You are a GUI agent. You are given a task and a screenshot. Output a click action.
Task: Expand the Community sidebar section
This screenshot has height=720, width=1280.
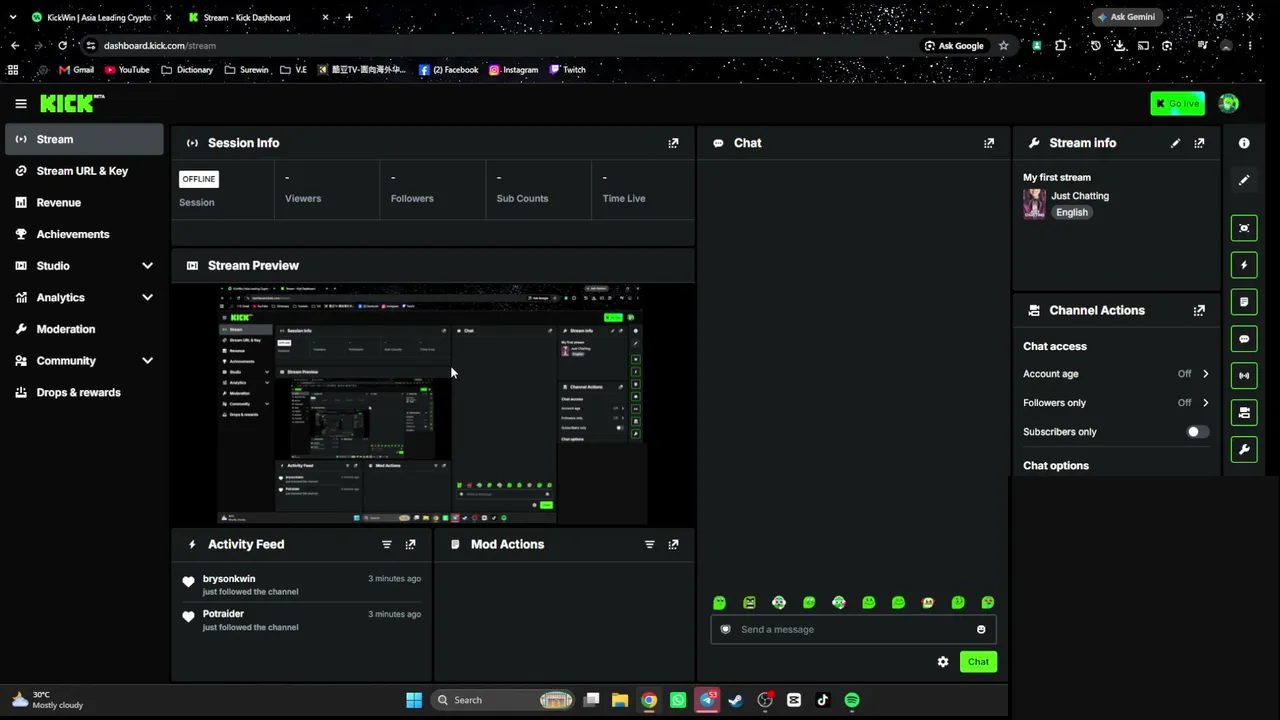[x=147, y=361]
